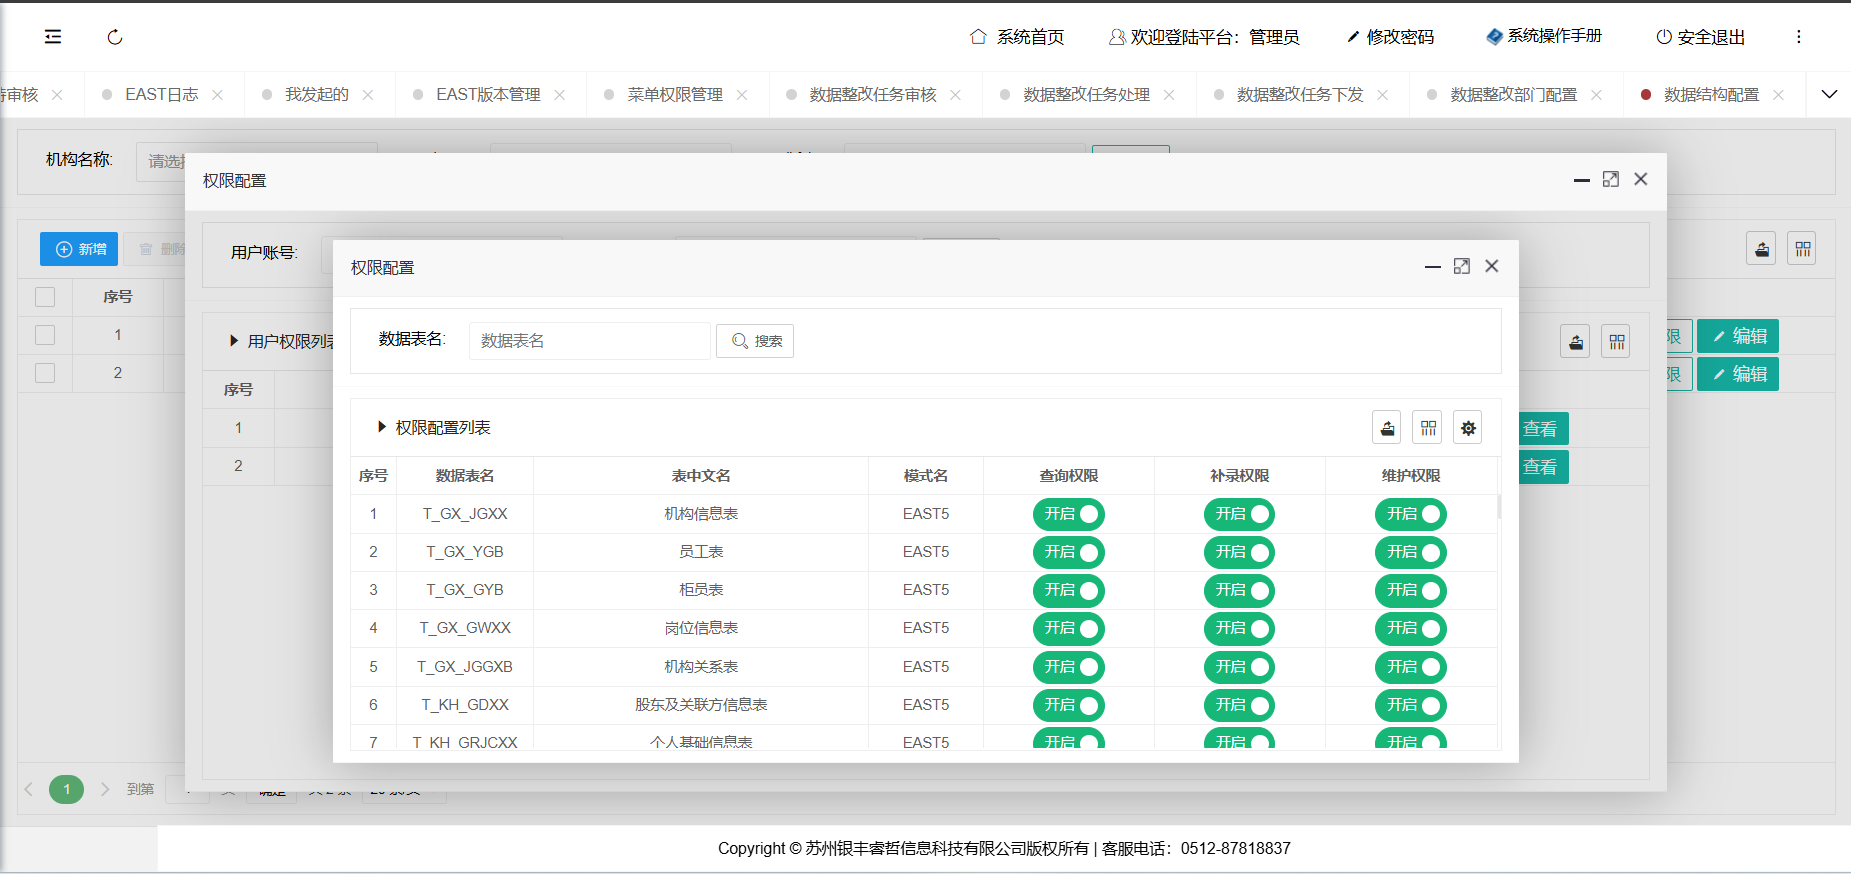Click the 搜索 button
The width and height of the screenshot is (1851, 874).
(x=755, y=341)
